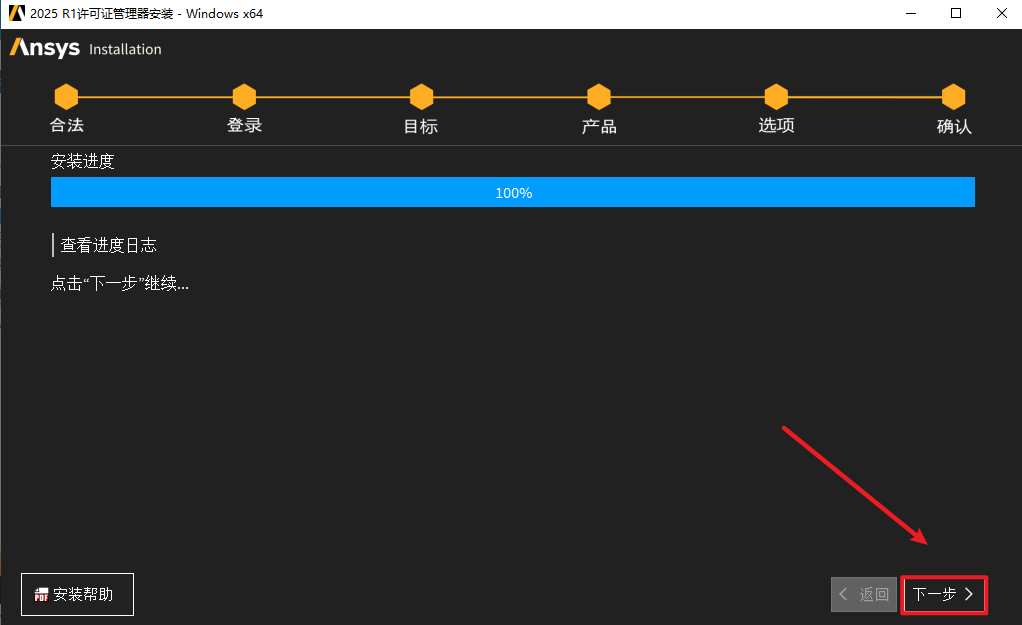Click the 选项 step label
Viewport: 1022px width, 625px height.
tap(776, 125)
